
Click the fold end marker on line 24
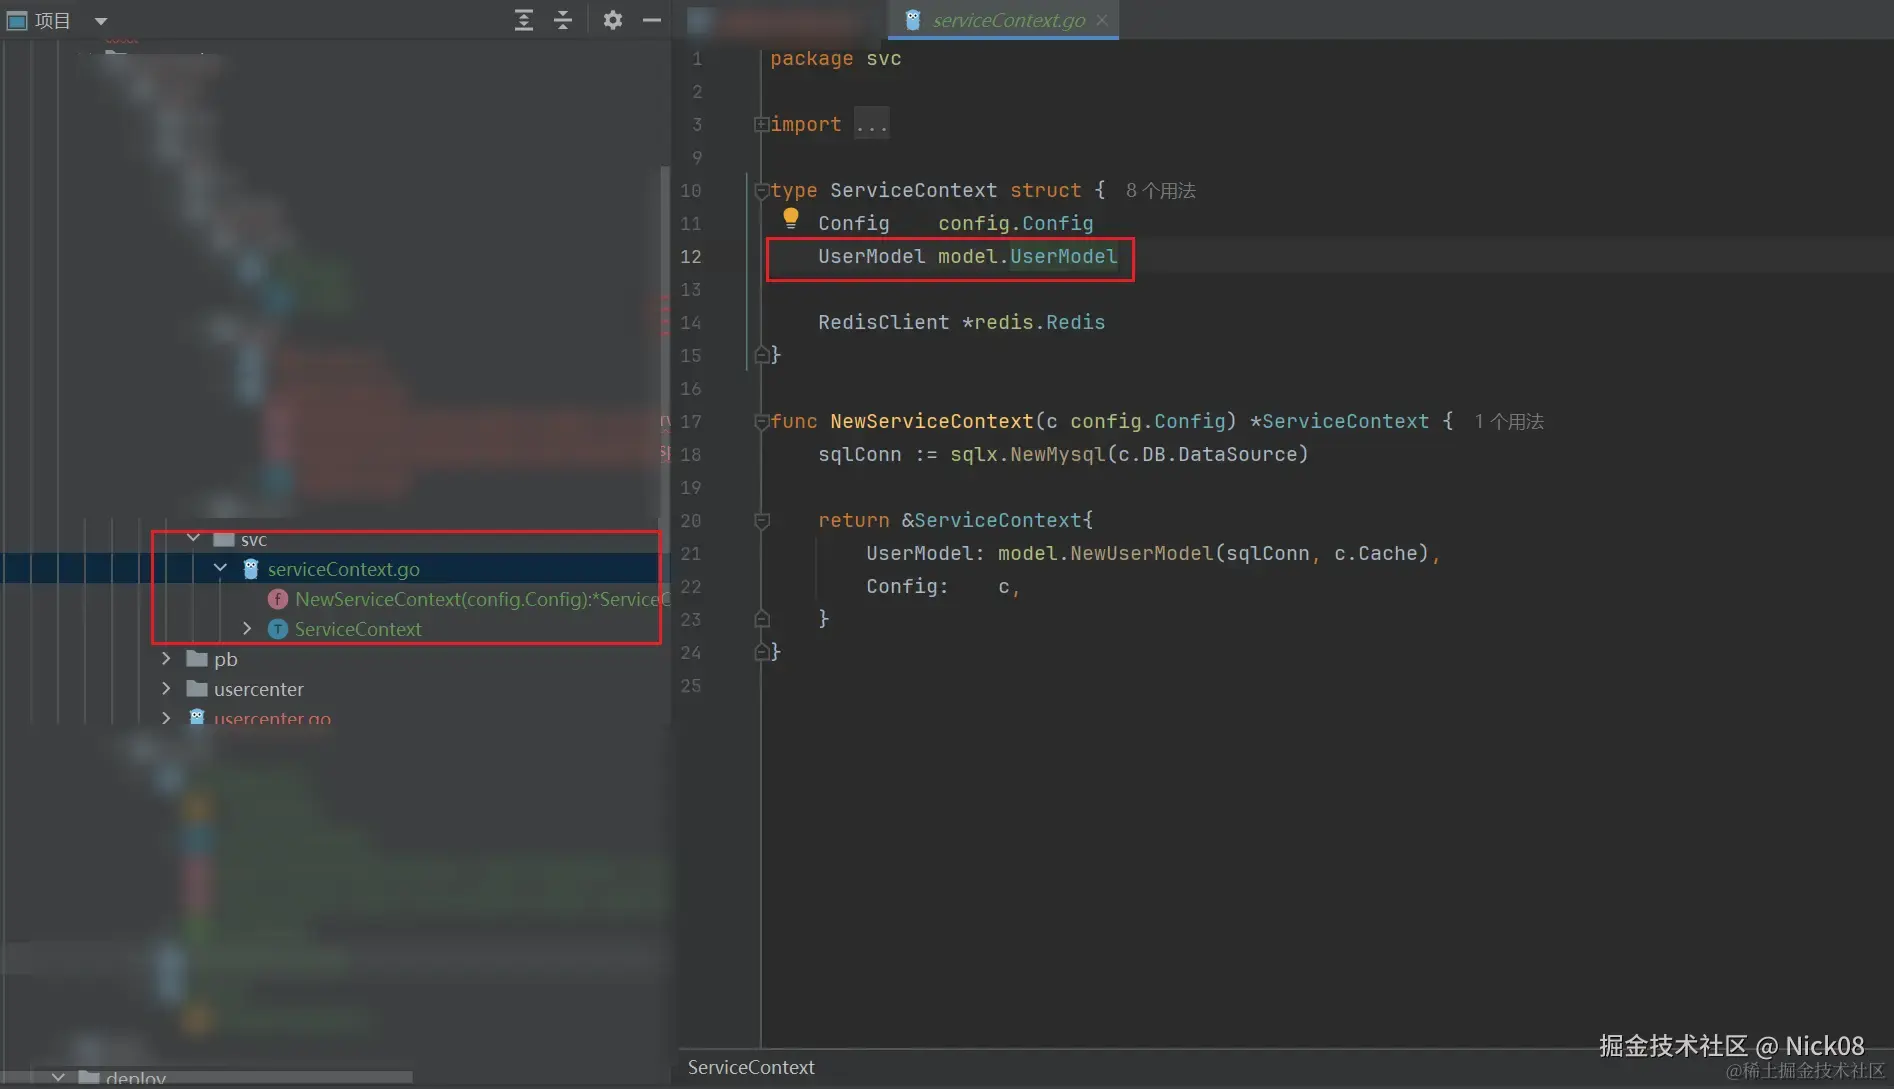pyautogui.click(x=761, y=652)
